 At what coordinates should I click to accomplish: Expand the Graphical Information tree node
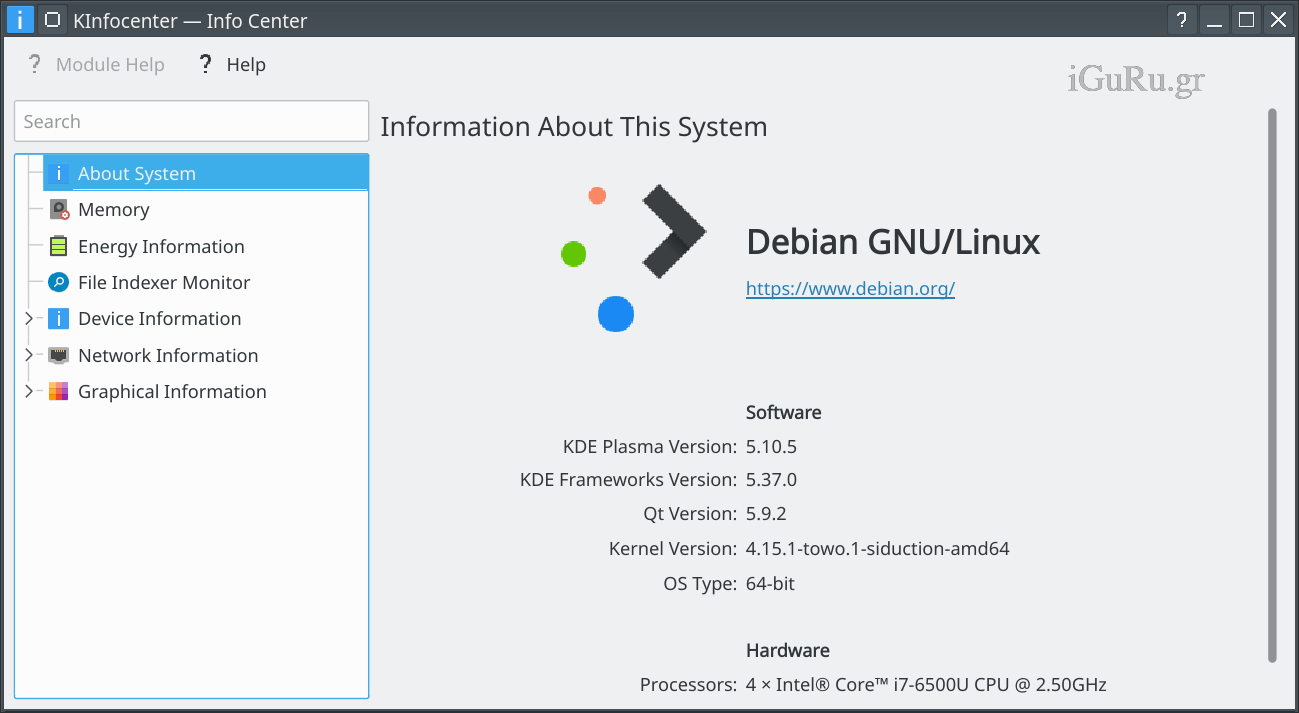[29, 391]
